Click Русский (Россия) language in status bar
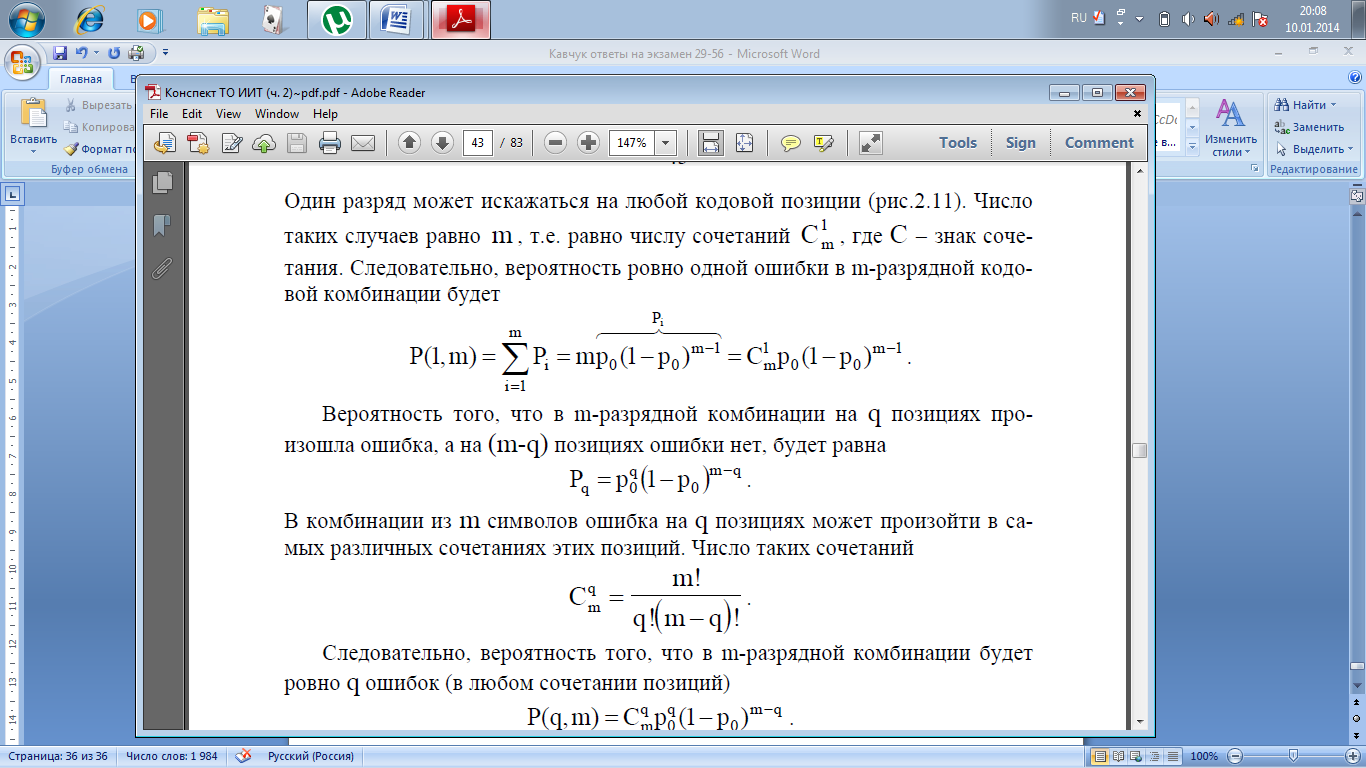The image size is (1366, 768). click(311, 757)
